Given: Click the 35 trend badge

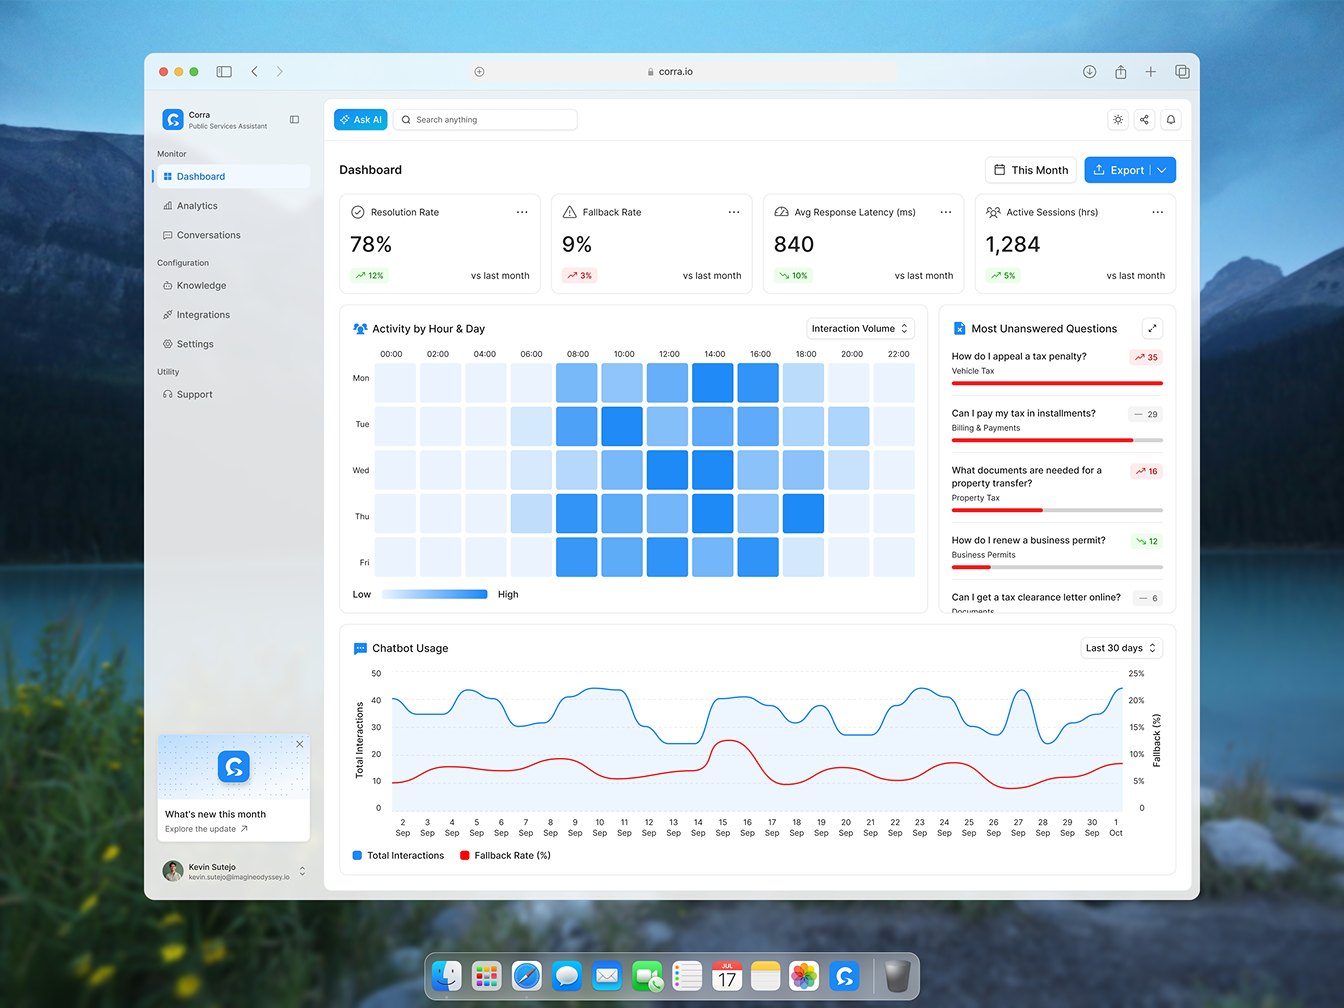Looking at the screenshot, I should pyautogui.click(x=1146, y=357).
